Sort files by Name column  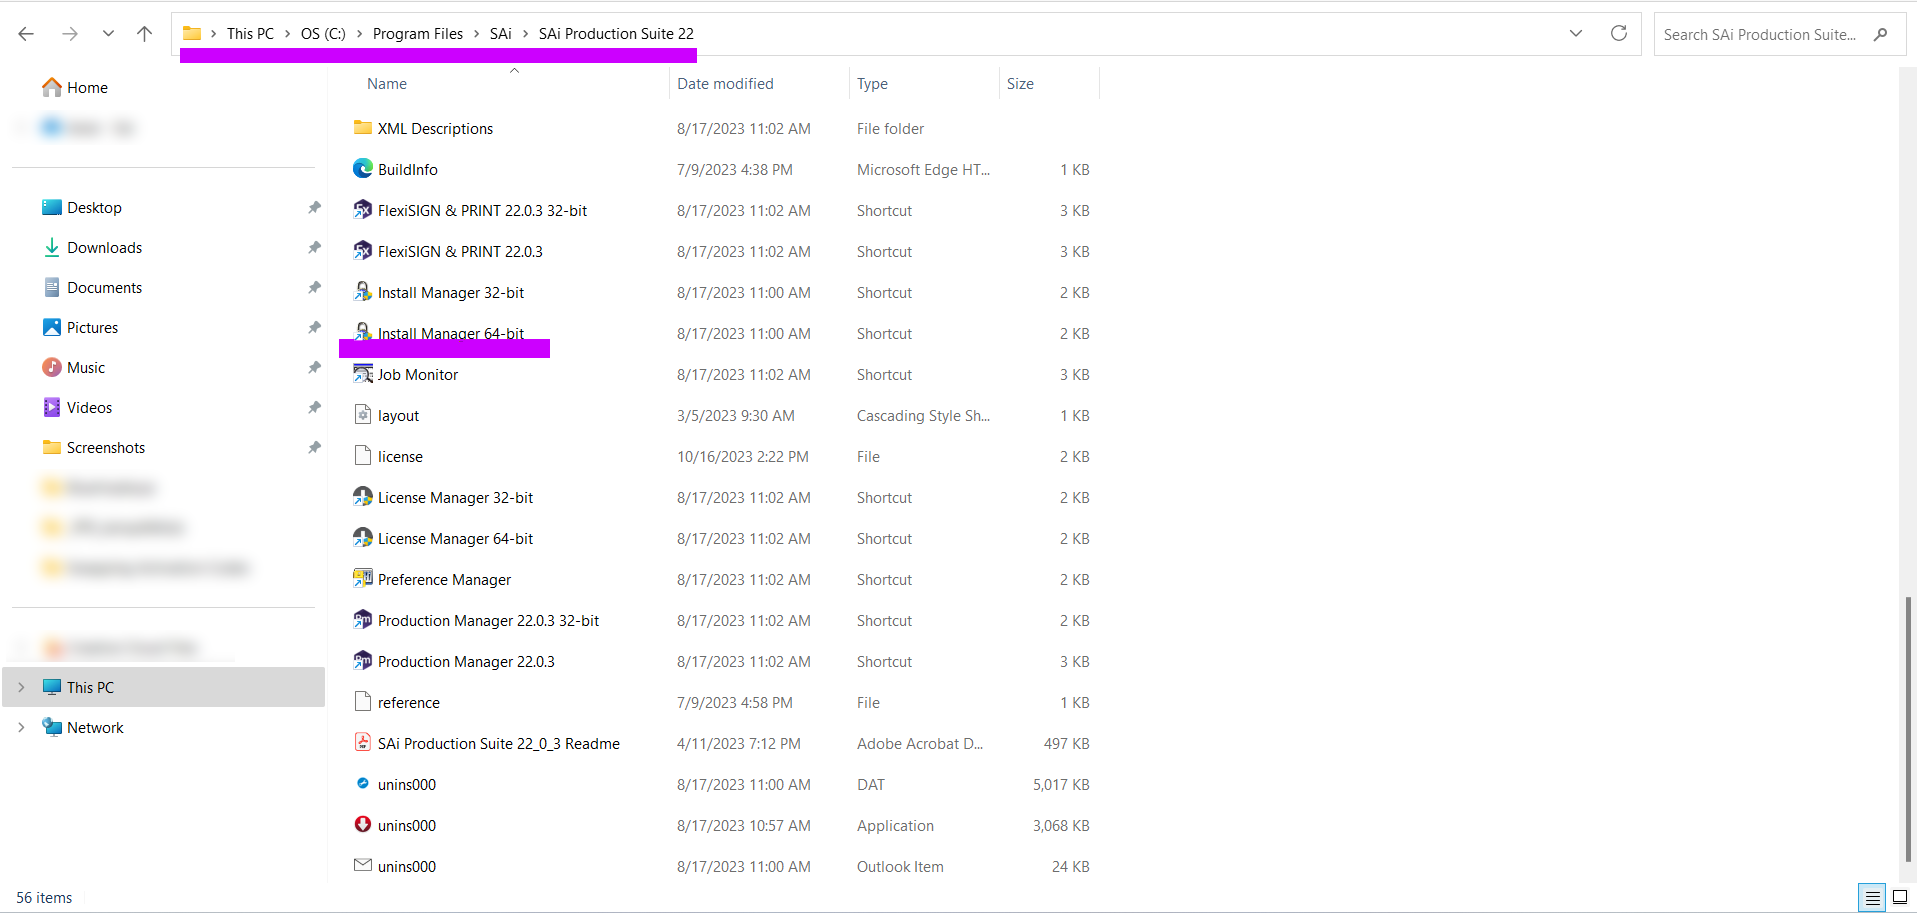387,84
